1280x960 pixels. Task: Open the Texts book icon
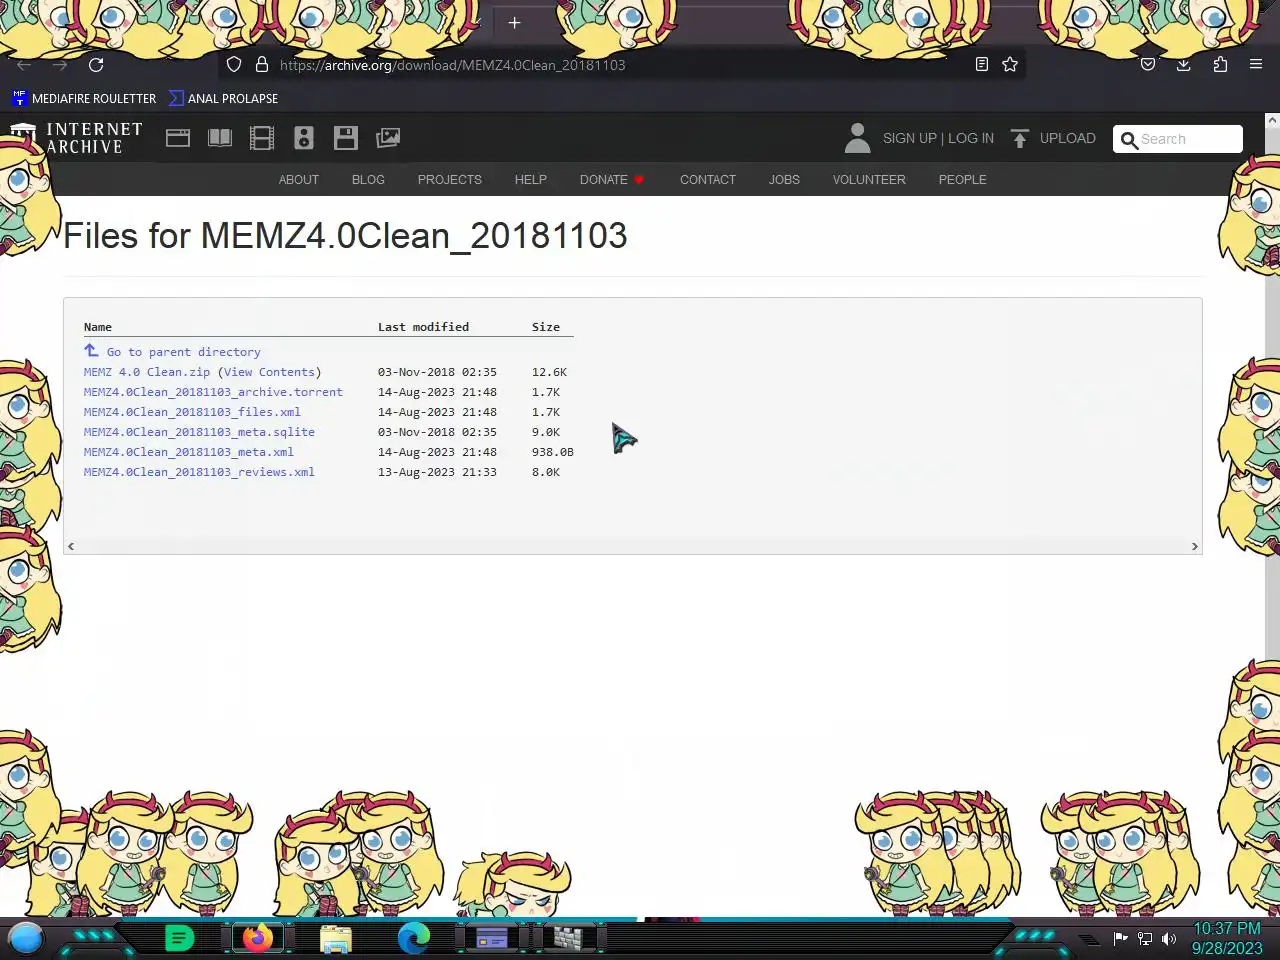(220, 138)
